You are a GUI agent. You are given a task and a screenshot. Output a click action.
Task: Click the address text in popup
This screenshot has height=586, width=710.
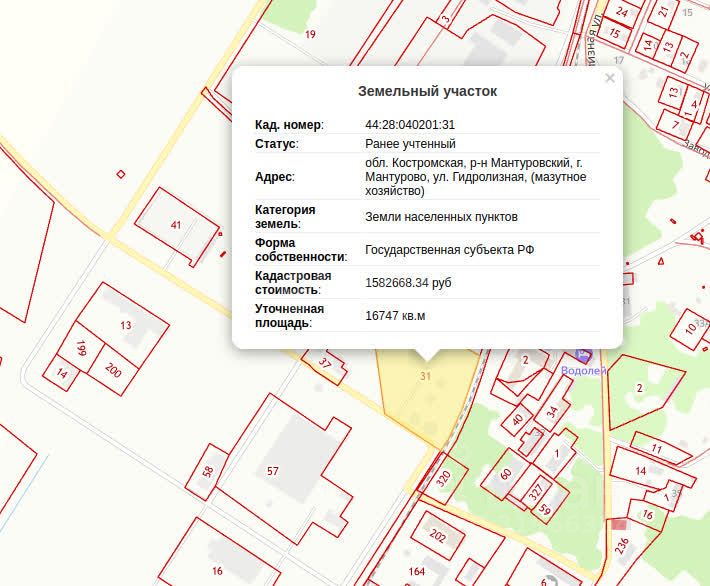(476, 177)
